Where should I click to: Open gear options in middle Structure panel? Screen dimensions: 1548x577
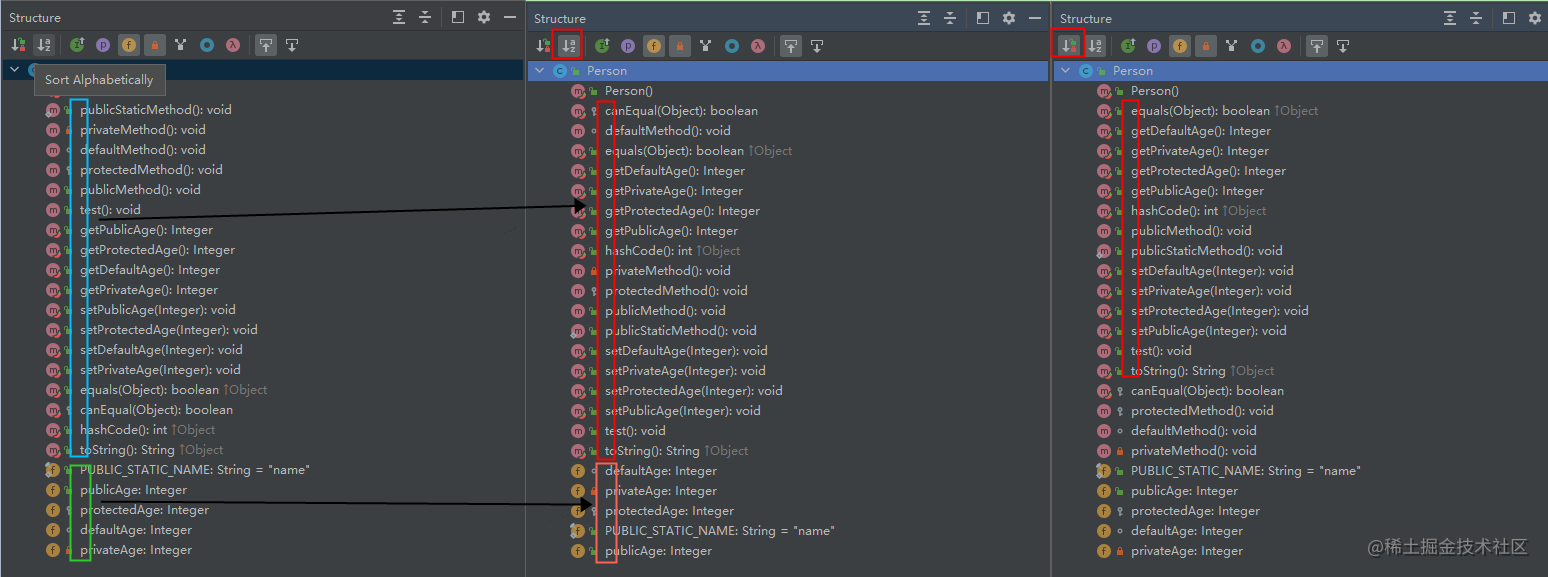click(x=1009, y=18)
